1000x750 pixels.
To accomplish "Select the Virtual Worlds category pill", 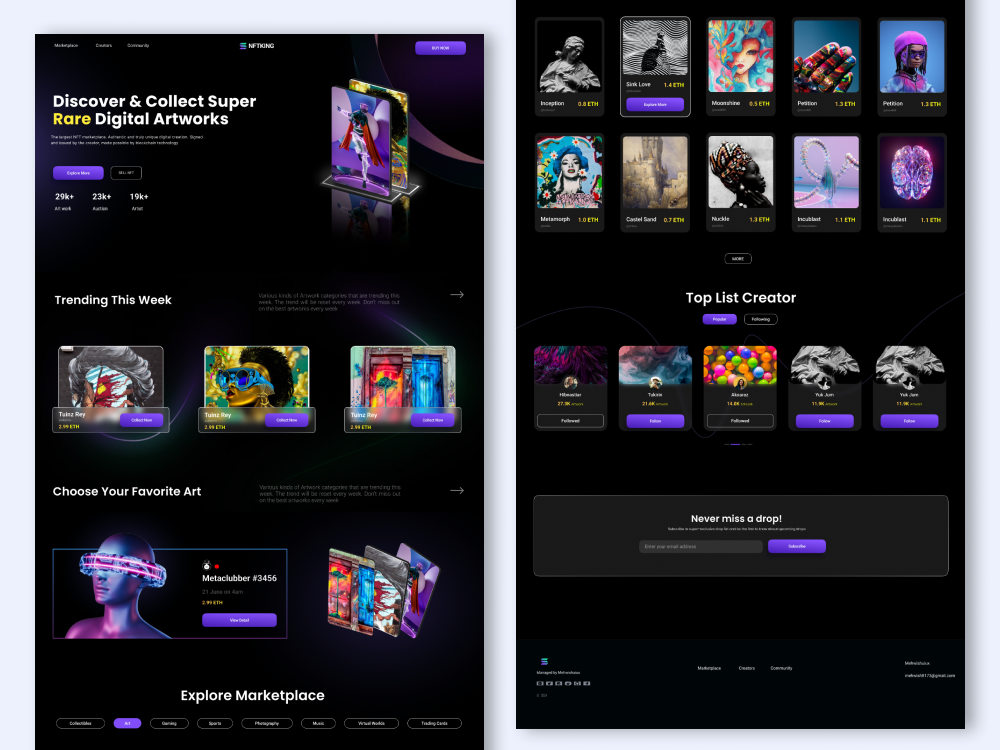I will [x=371, y=723].
